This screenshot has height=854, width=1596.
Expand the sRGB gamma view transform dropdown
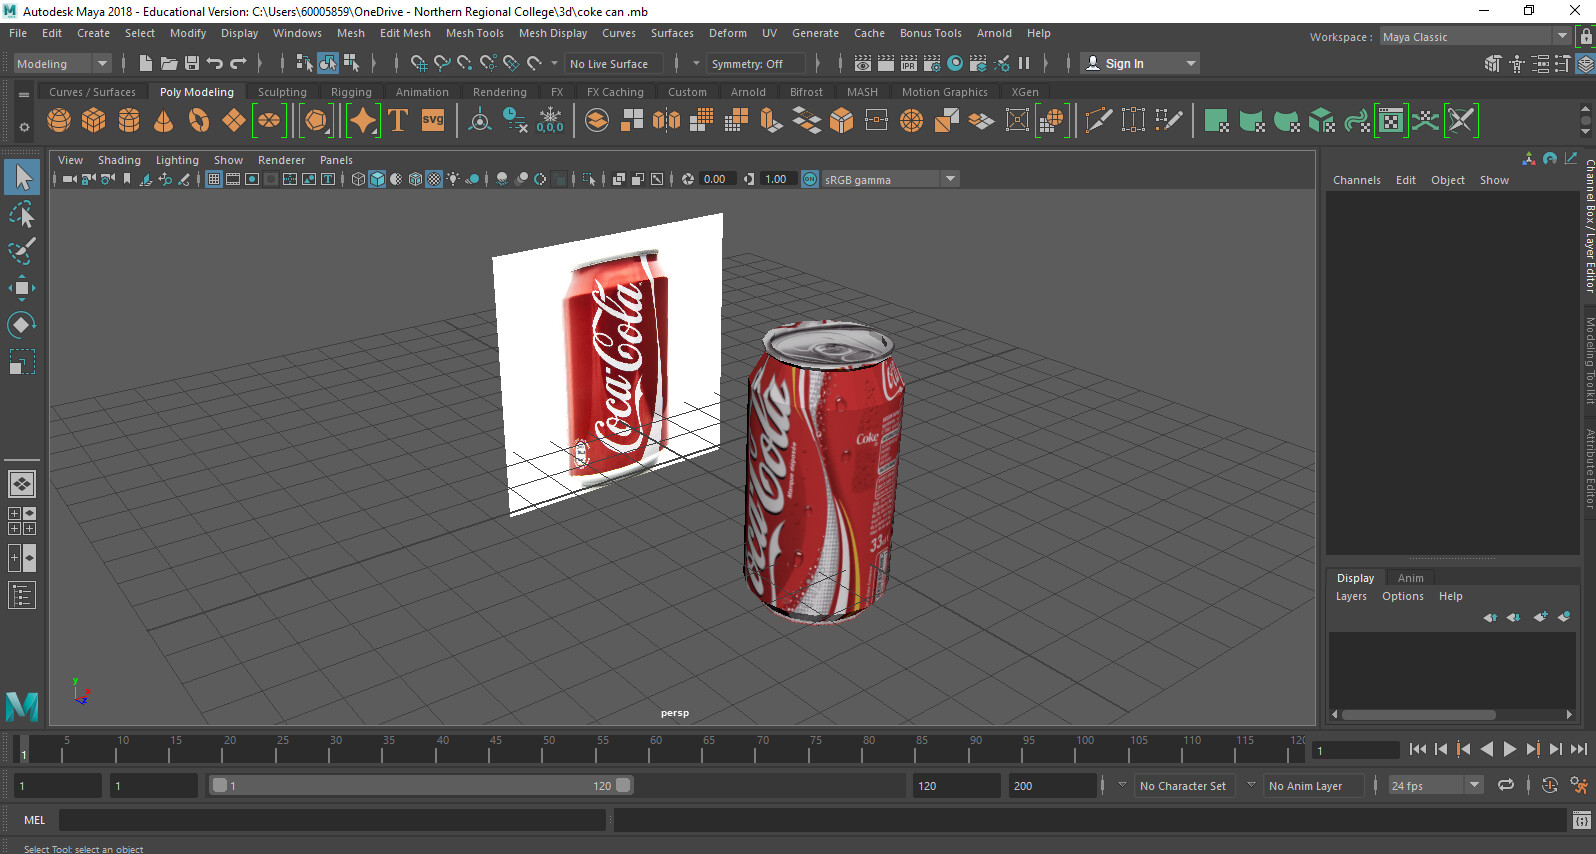[950, 179]
